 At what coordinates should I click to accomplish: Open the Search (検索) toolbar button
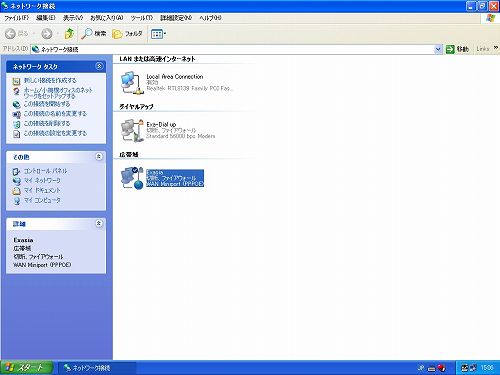pyautogui.click(x=94, y=33)
